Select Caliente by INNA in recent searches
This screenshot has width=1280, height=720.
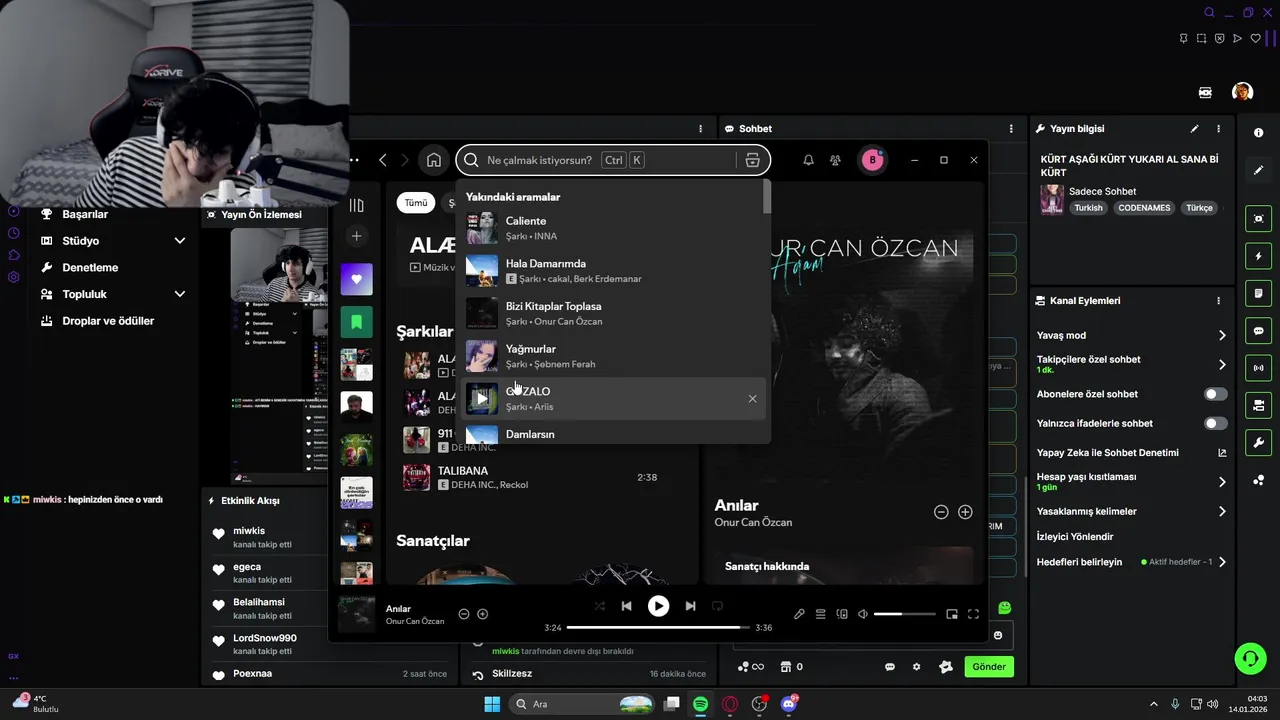point(613,228)
